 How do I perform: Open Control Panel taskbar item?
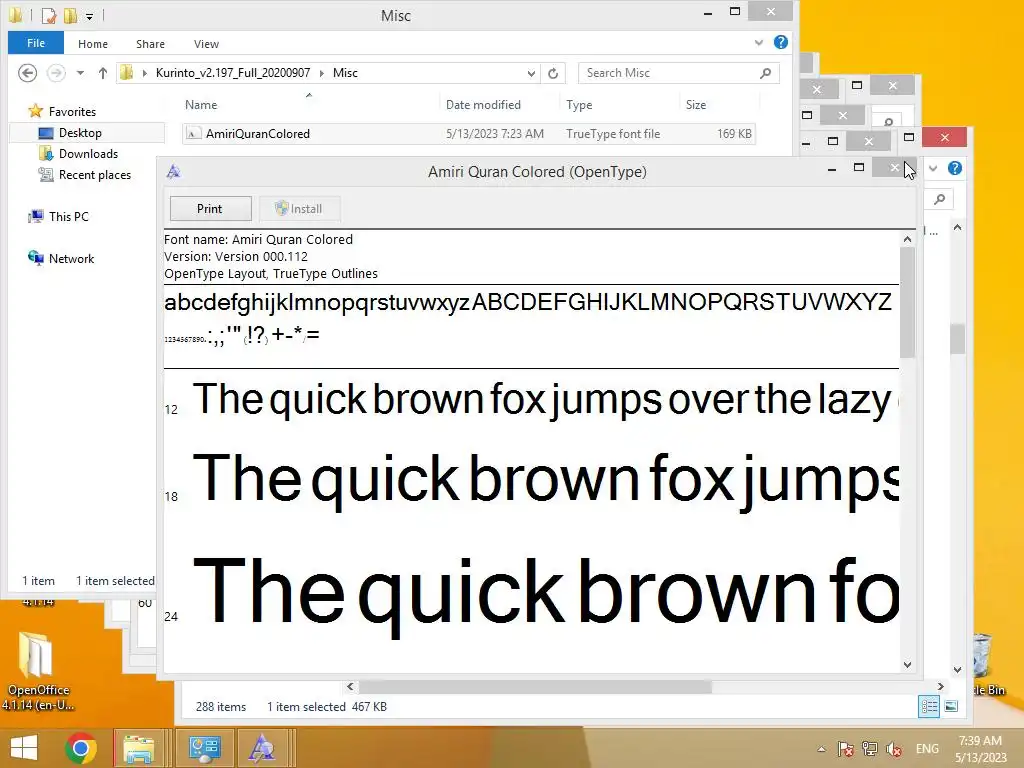204,748
